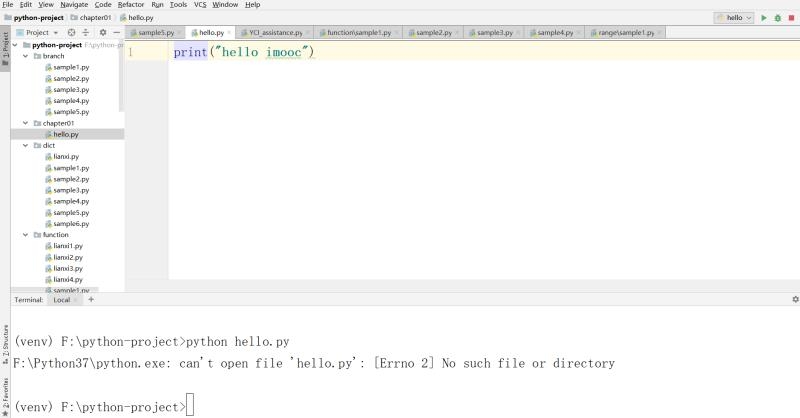The image size is (800, 418).
Task: Toggle the 2: Favorites tool window button
Action: [5, 396]
